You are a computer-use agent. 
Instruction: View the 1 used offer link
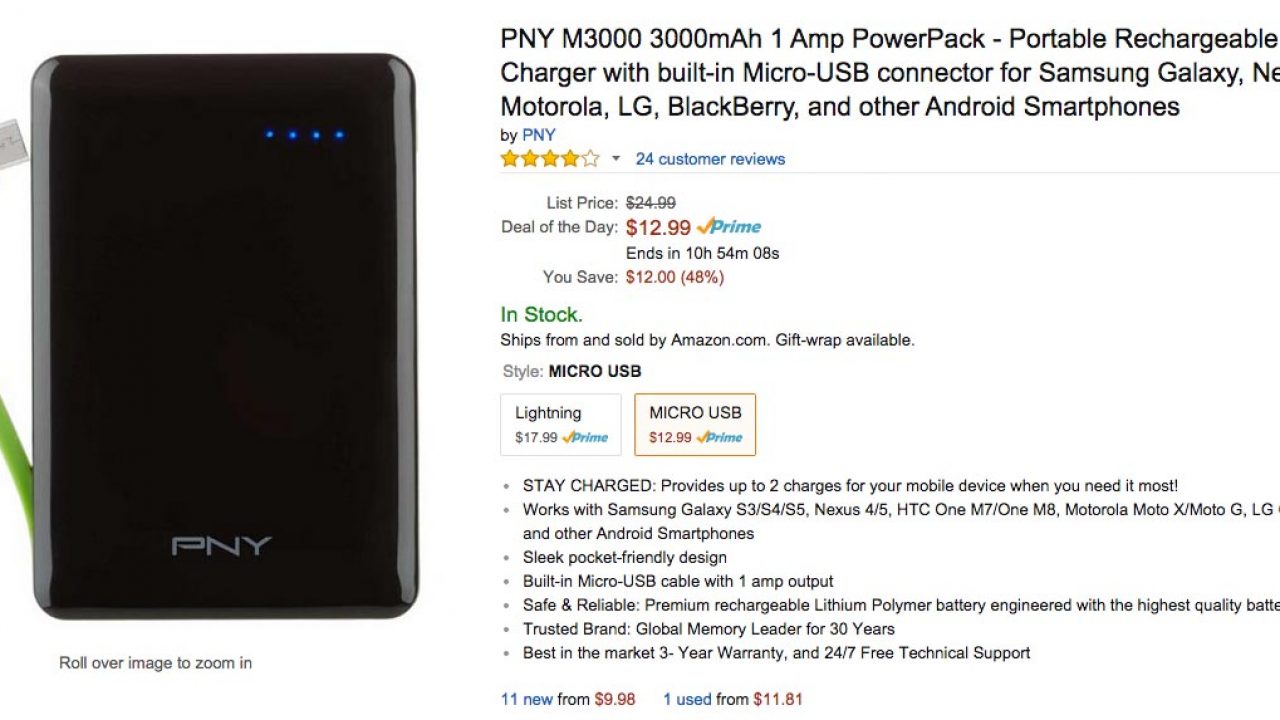(x=687, y=699)
